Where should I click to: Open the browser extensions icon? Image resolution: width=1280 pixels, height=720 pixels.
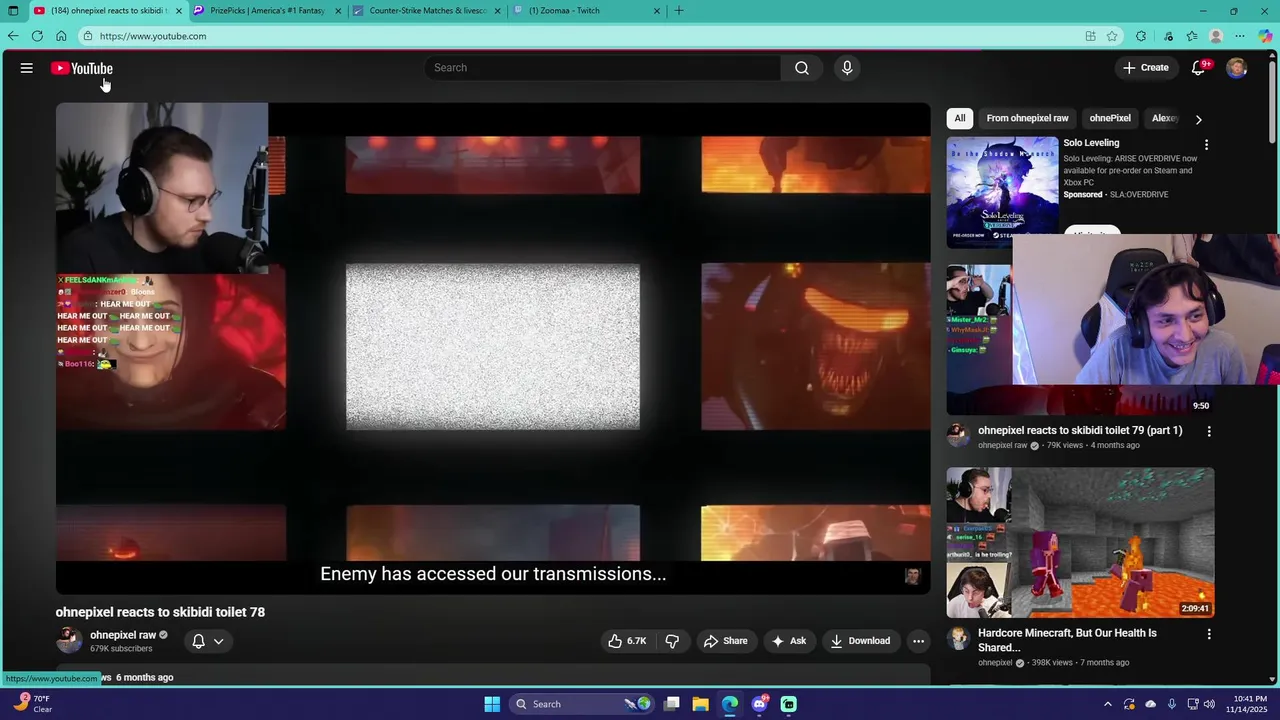coord(1141,36)
